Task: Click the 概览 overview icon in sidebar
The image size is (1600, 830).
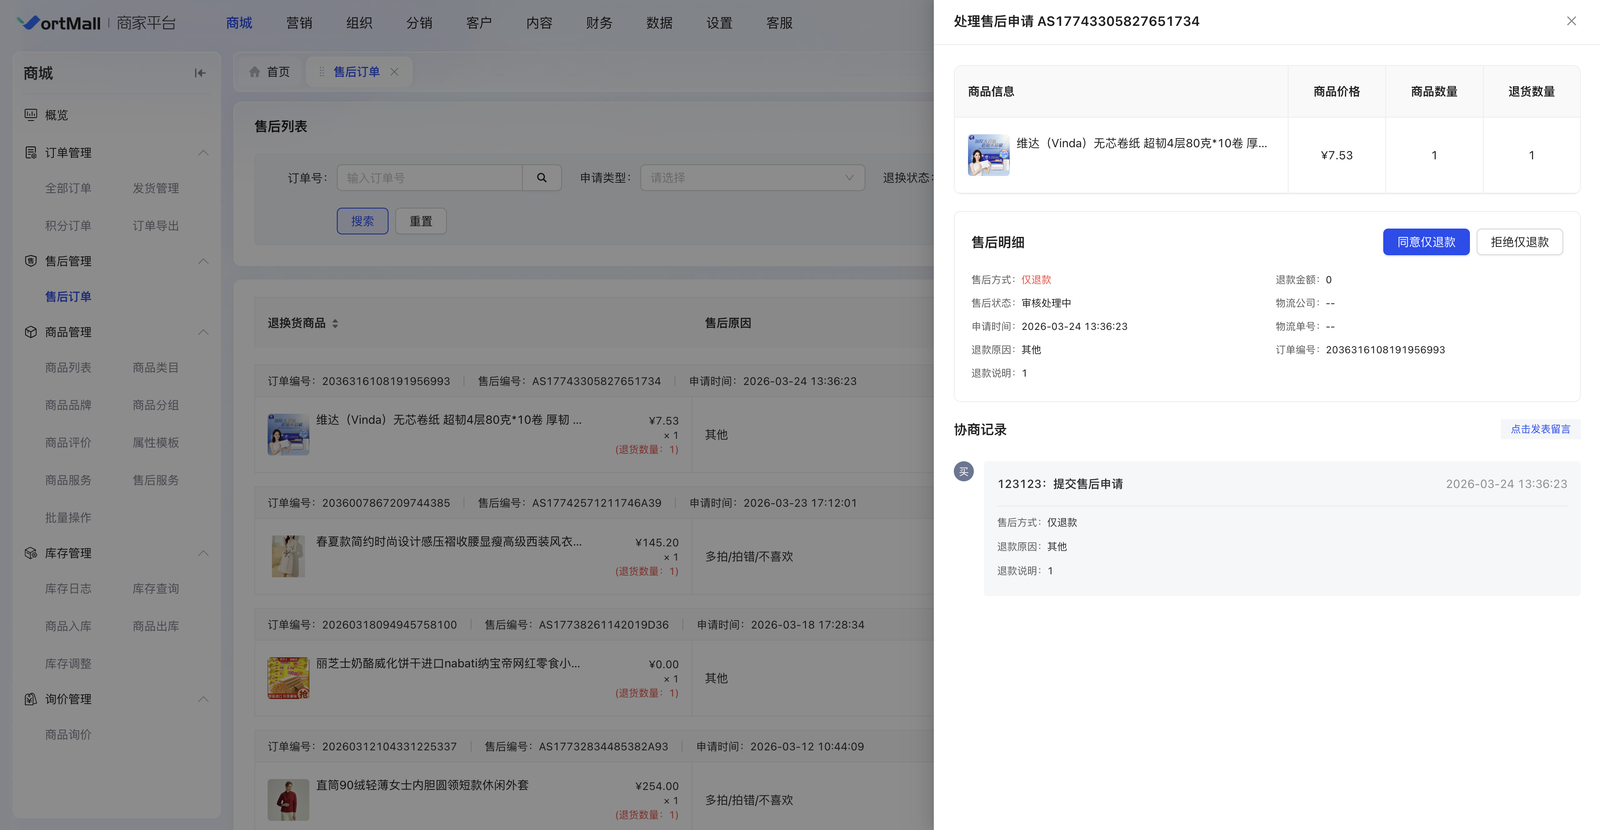Action: click(31, 115)
